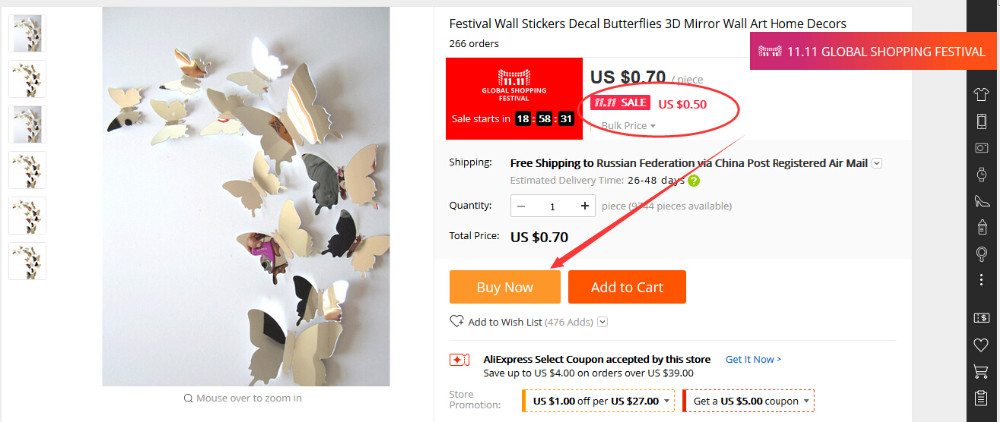The image size is (1000, 422).
Task: Expand the Bulk Price dropdown
Action: tap(629, 126)
